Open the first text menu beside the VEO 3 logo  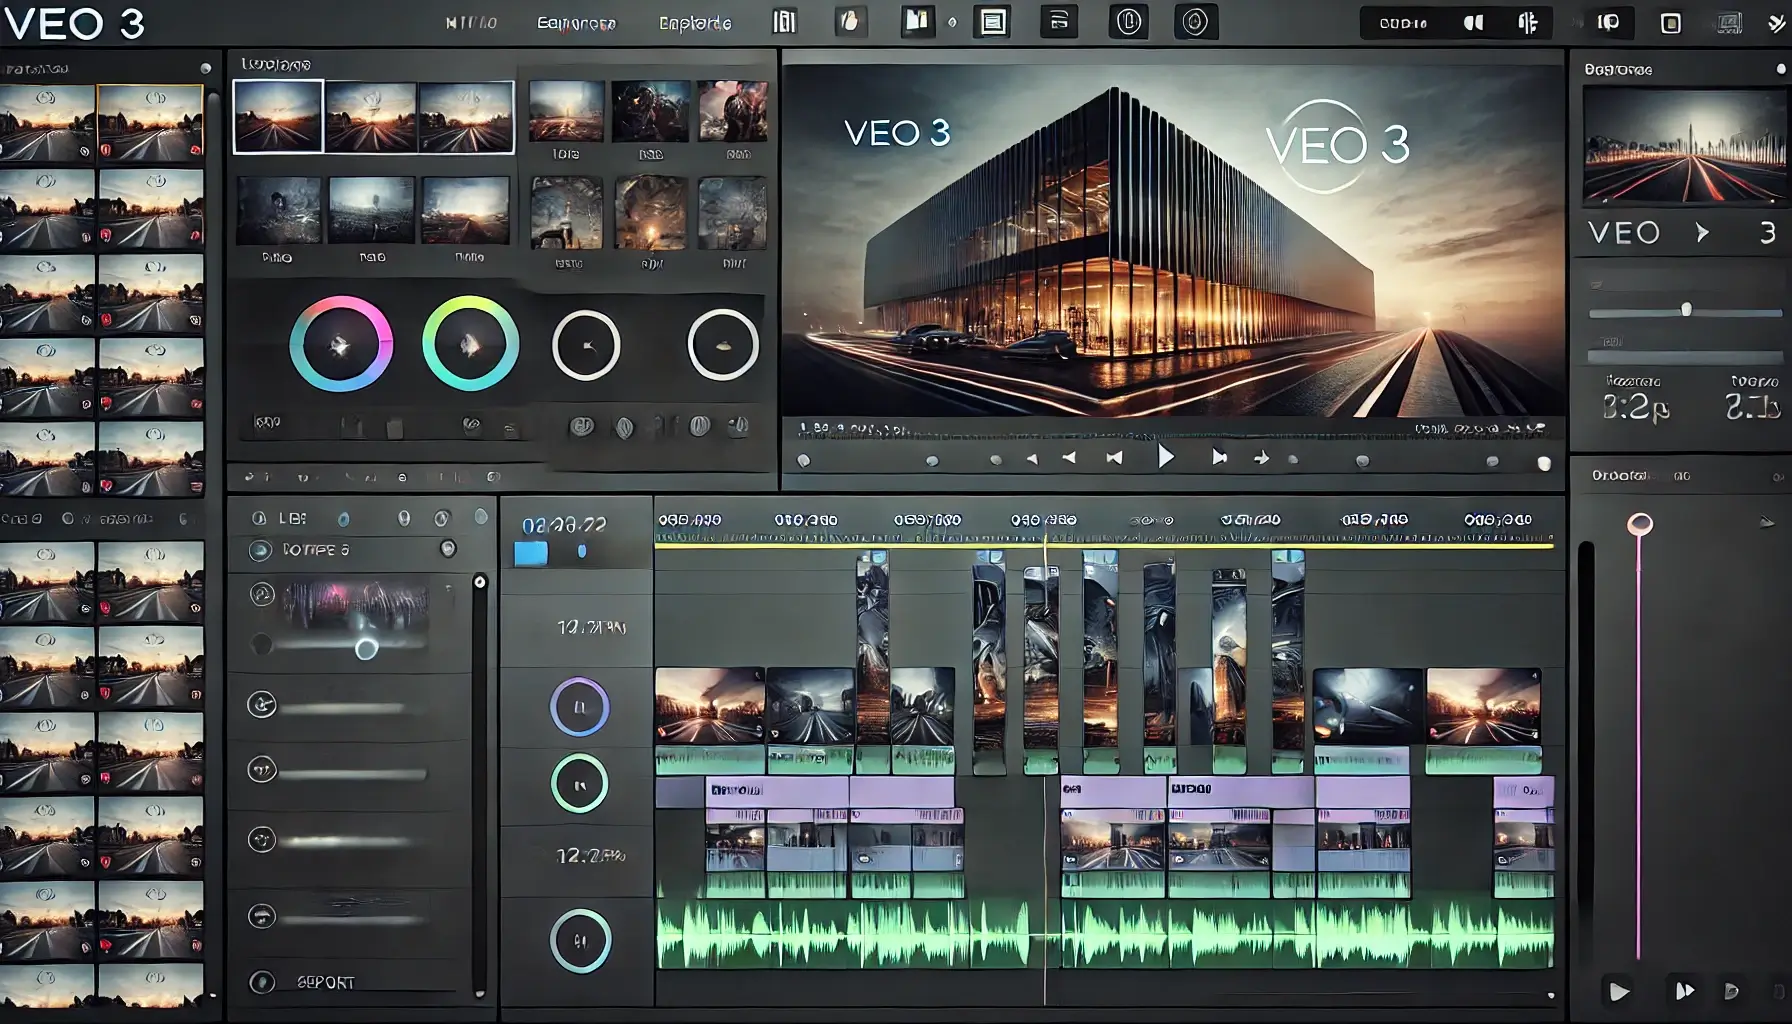tap(471, 23)
